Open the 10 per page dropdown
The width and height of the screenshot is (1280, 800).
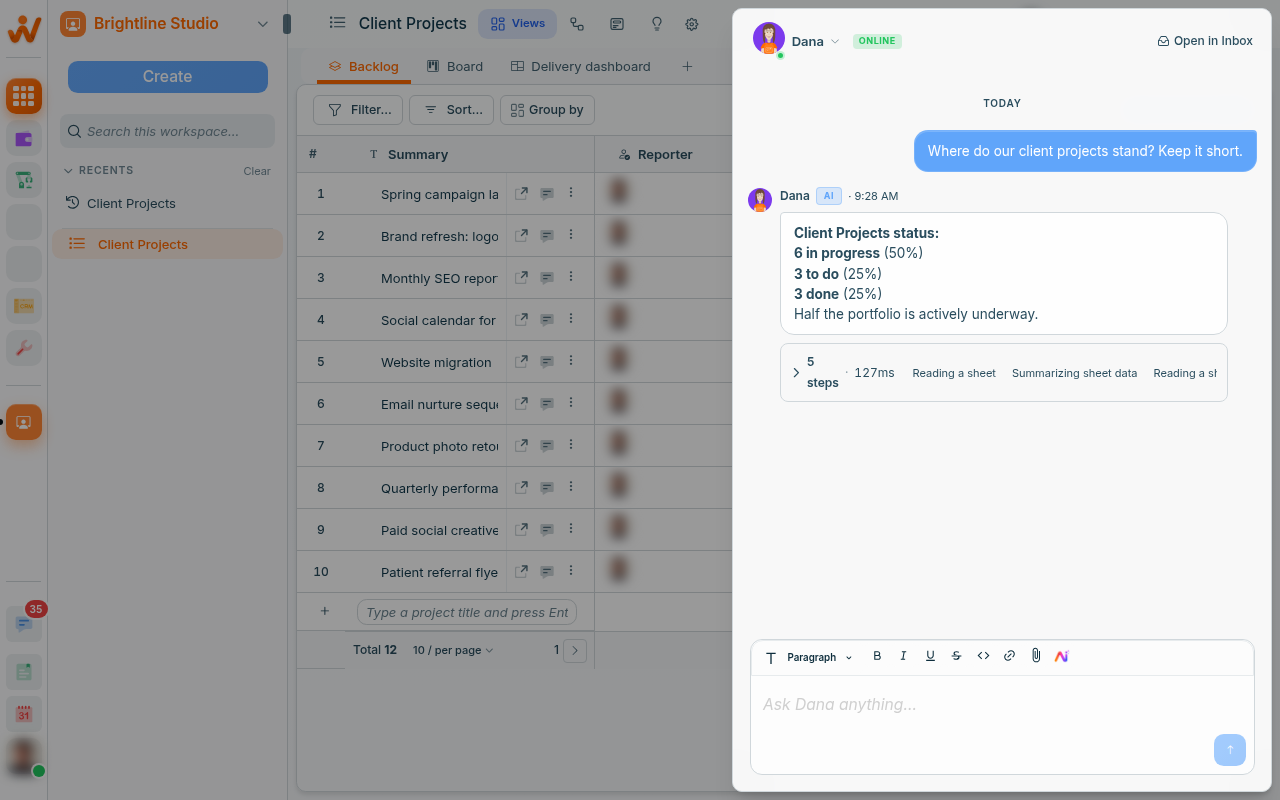point(453,650)
